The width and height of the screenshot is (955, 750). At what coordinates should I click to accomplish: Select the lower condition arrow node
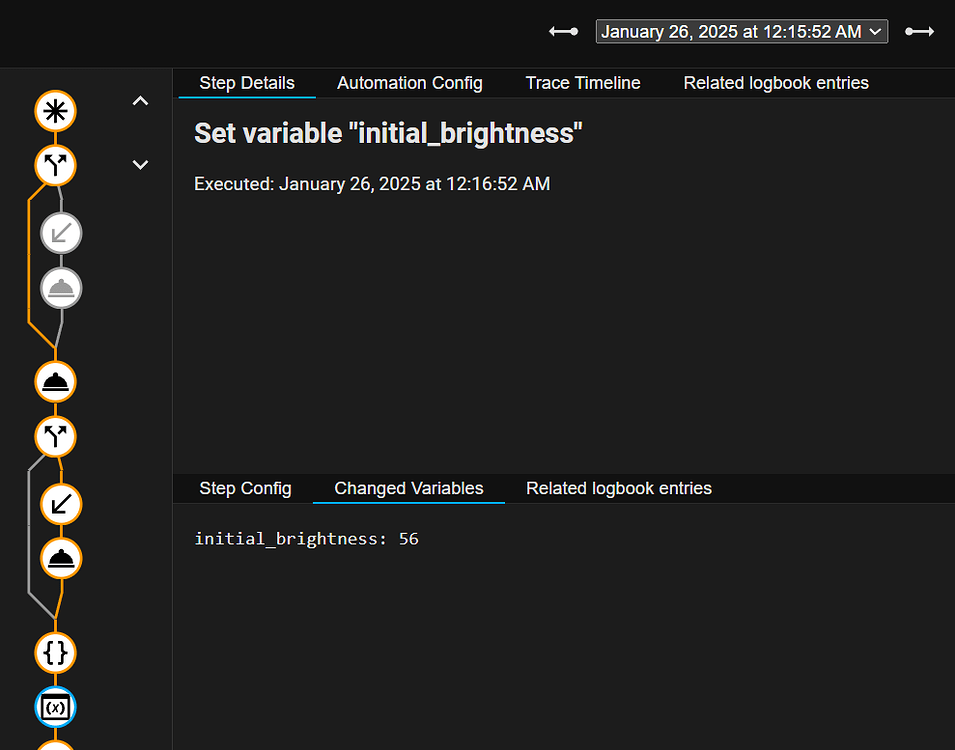pos(60,504)
